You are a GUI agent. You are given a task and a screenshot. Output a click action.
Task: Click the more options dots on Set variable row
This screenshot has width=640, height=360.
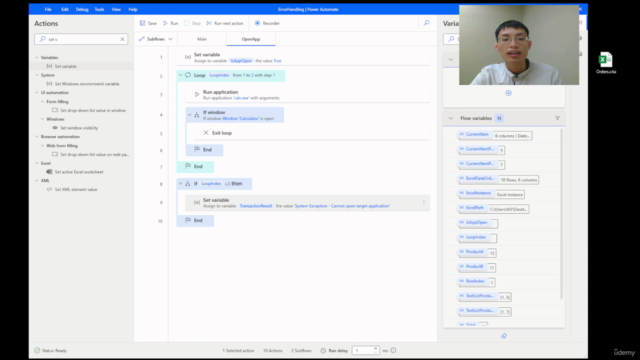(424, 203)
